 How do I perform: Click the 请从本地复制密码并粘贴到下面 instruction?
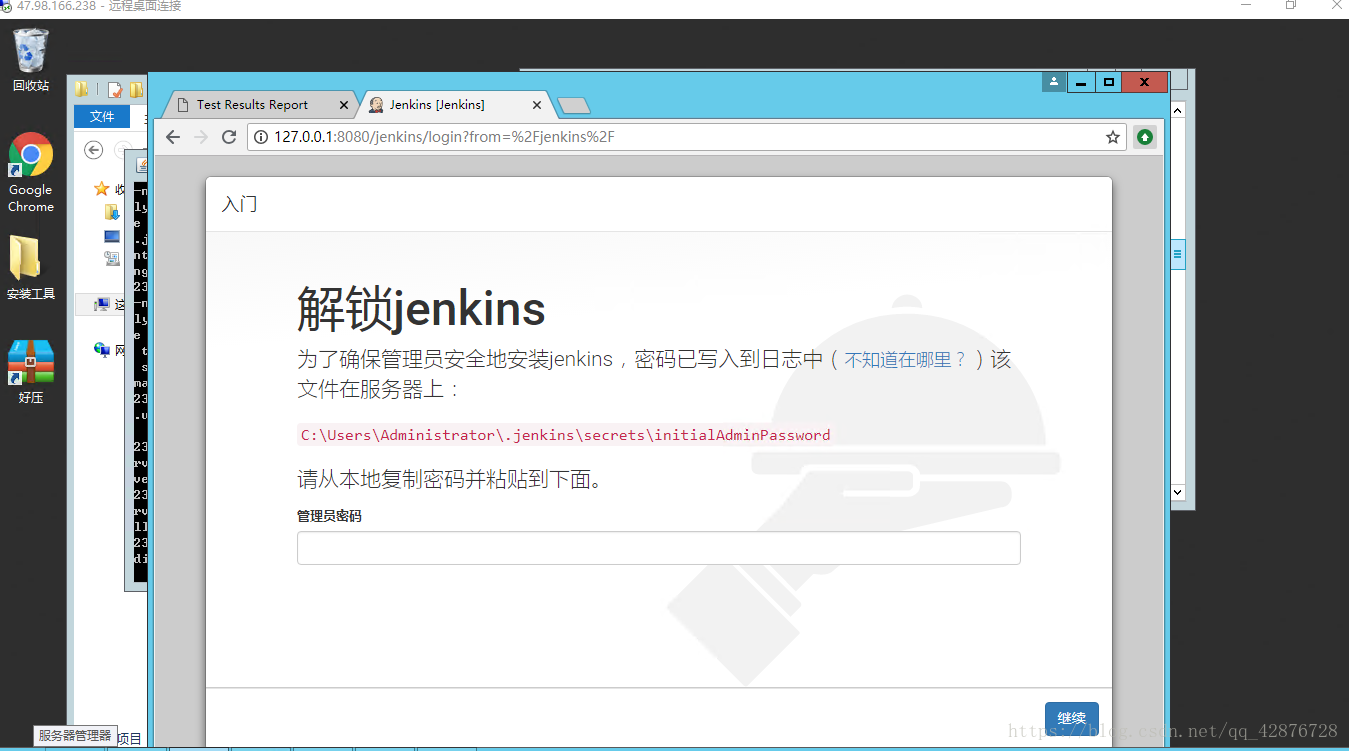coord(452,480)
